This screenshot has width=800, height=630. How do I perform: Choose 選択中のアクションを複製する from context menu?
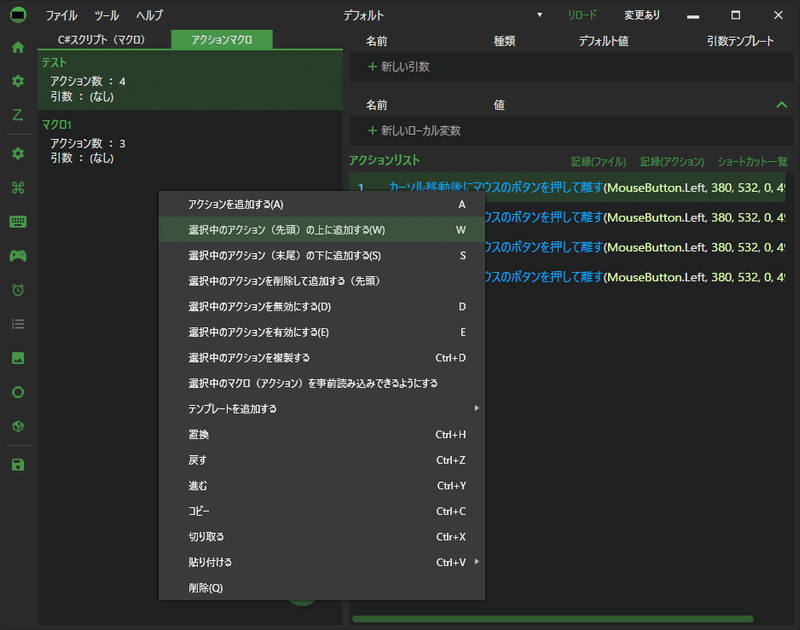point(322,358)
